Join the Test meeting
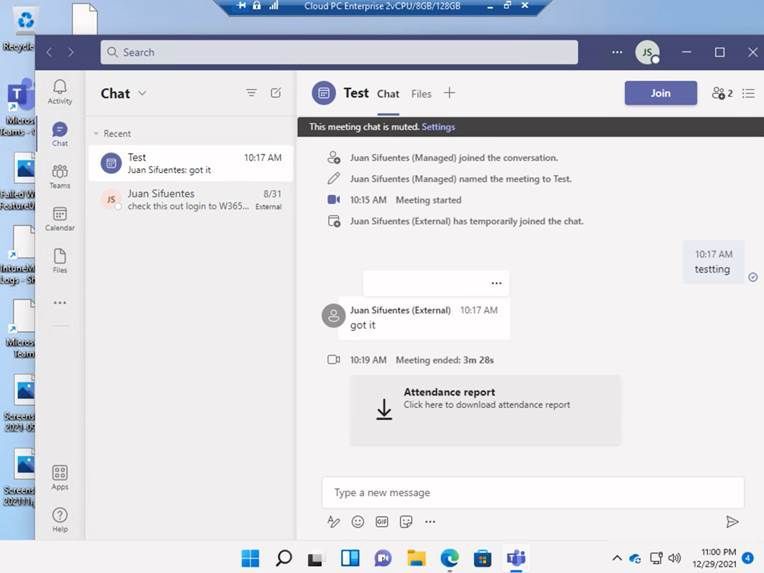 point(661,93)
